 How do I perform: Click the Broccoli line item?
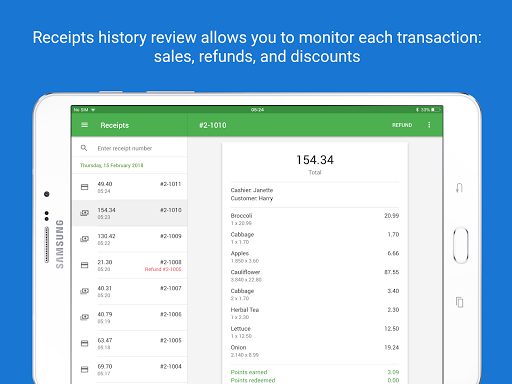point(315,219)
